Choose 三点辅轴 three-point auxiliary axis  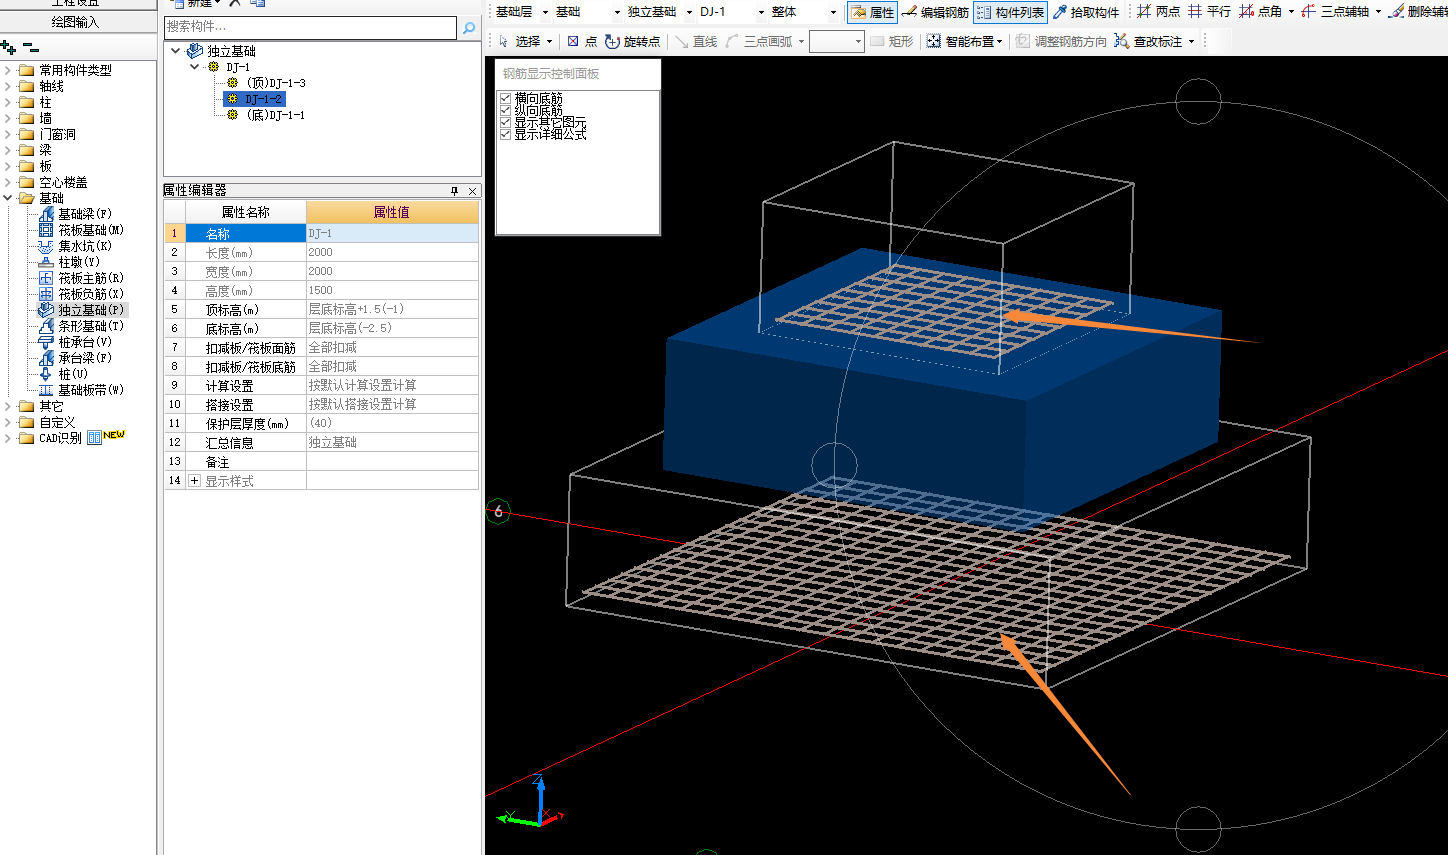[1335, 12]
